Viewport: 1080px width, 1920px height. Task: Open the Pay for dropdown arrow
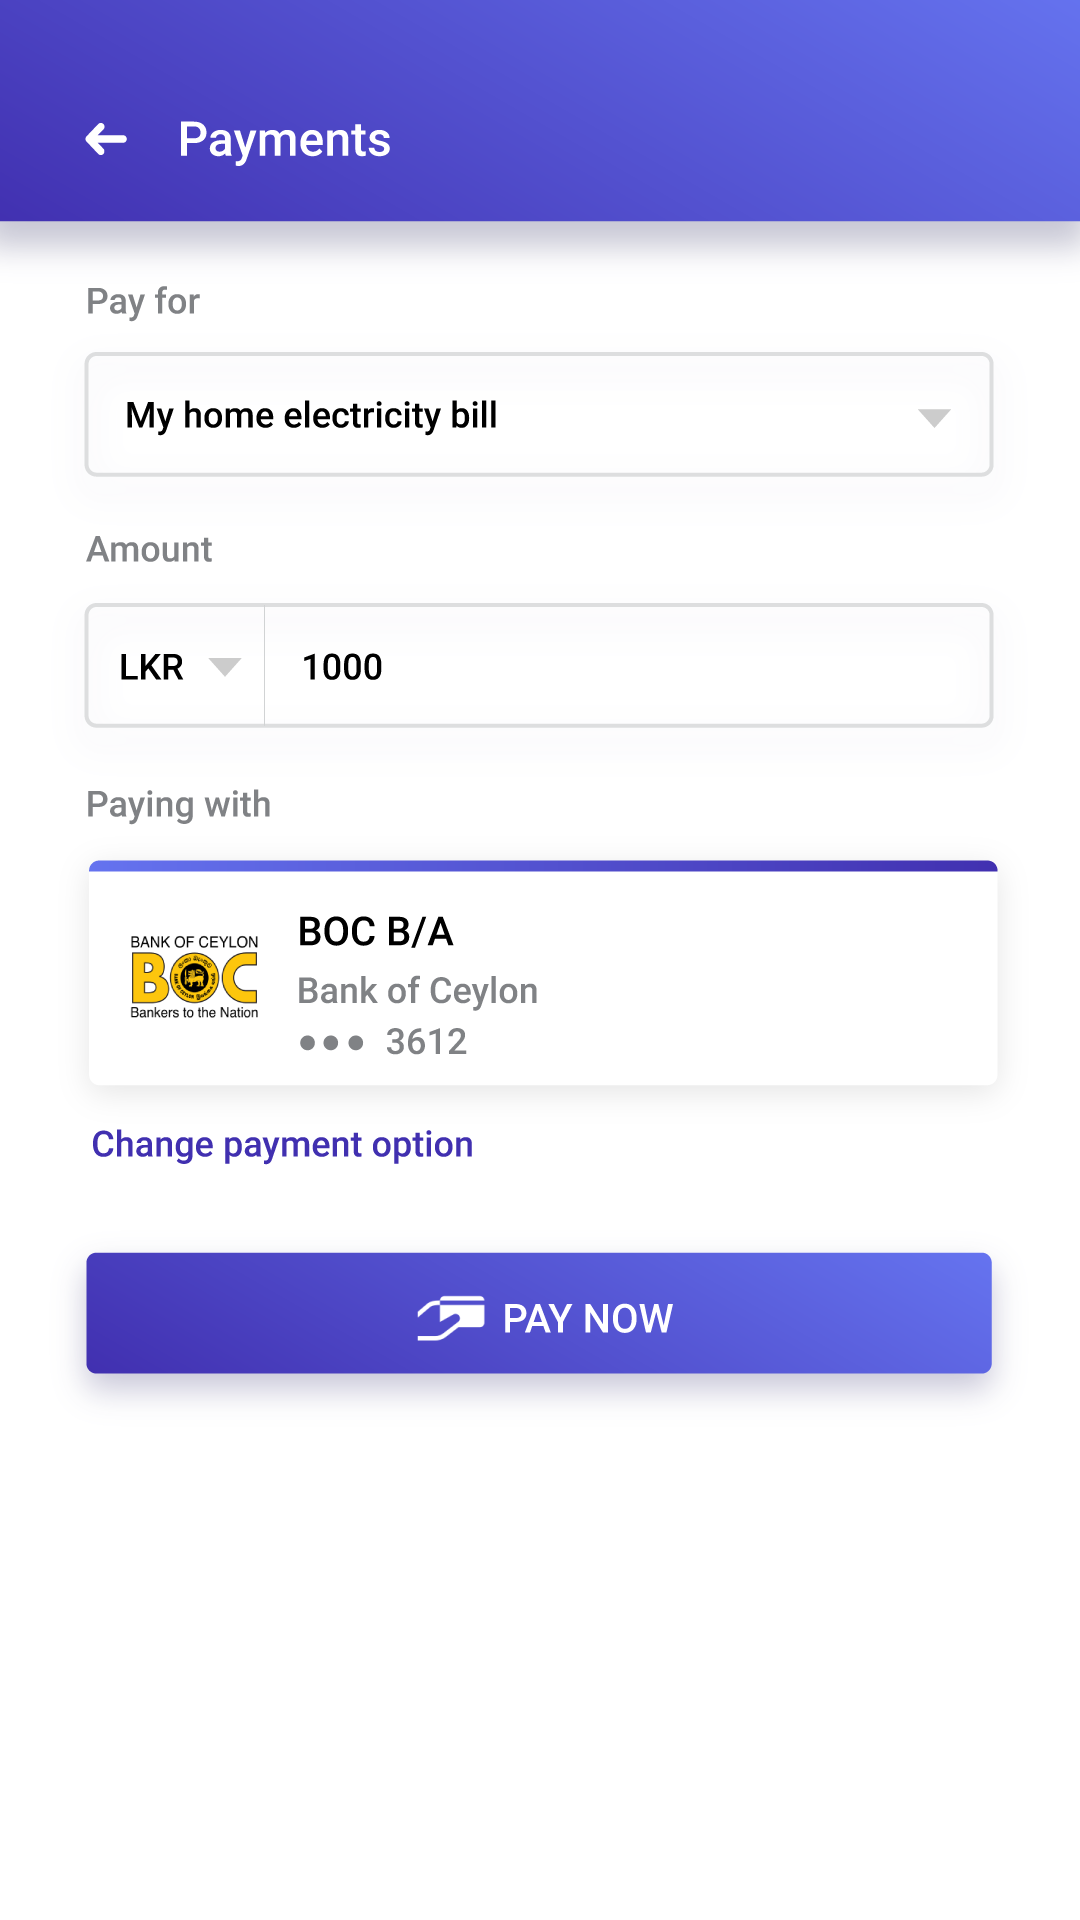tap(933, 417)
